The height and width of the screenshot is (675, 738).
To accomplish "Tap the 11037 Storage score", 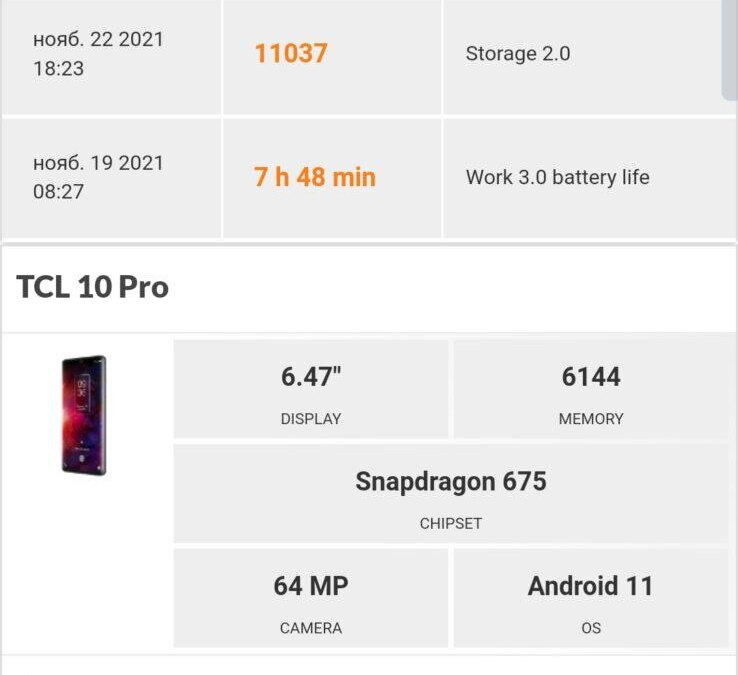I will pyautogui.click(x=290, y=53).
